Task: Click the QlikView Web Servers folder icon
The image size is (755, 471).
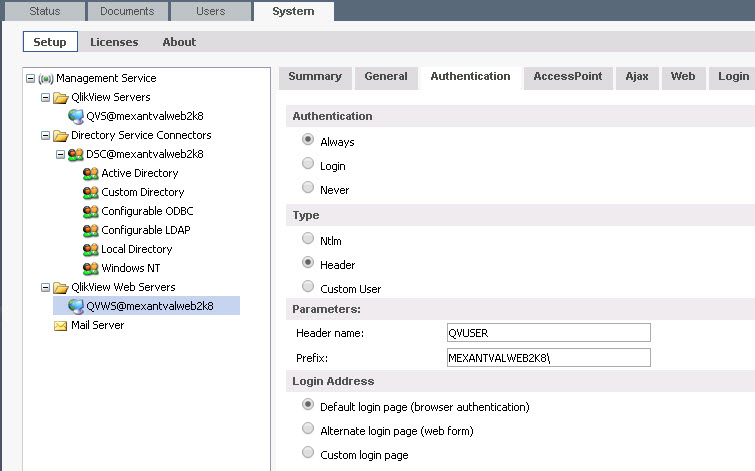Action: (61, 288)
